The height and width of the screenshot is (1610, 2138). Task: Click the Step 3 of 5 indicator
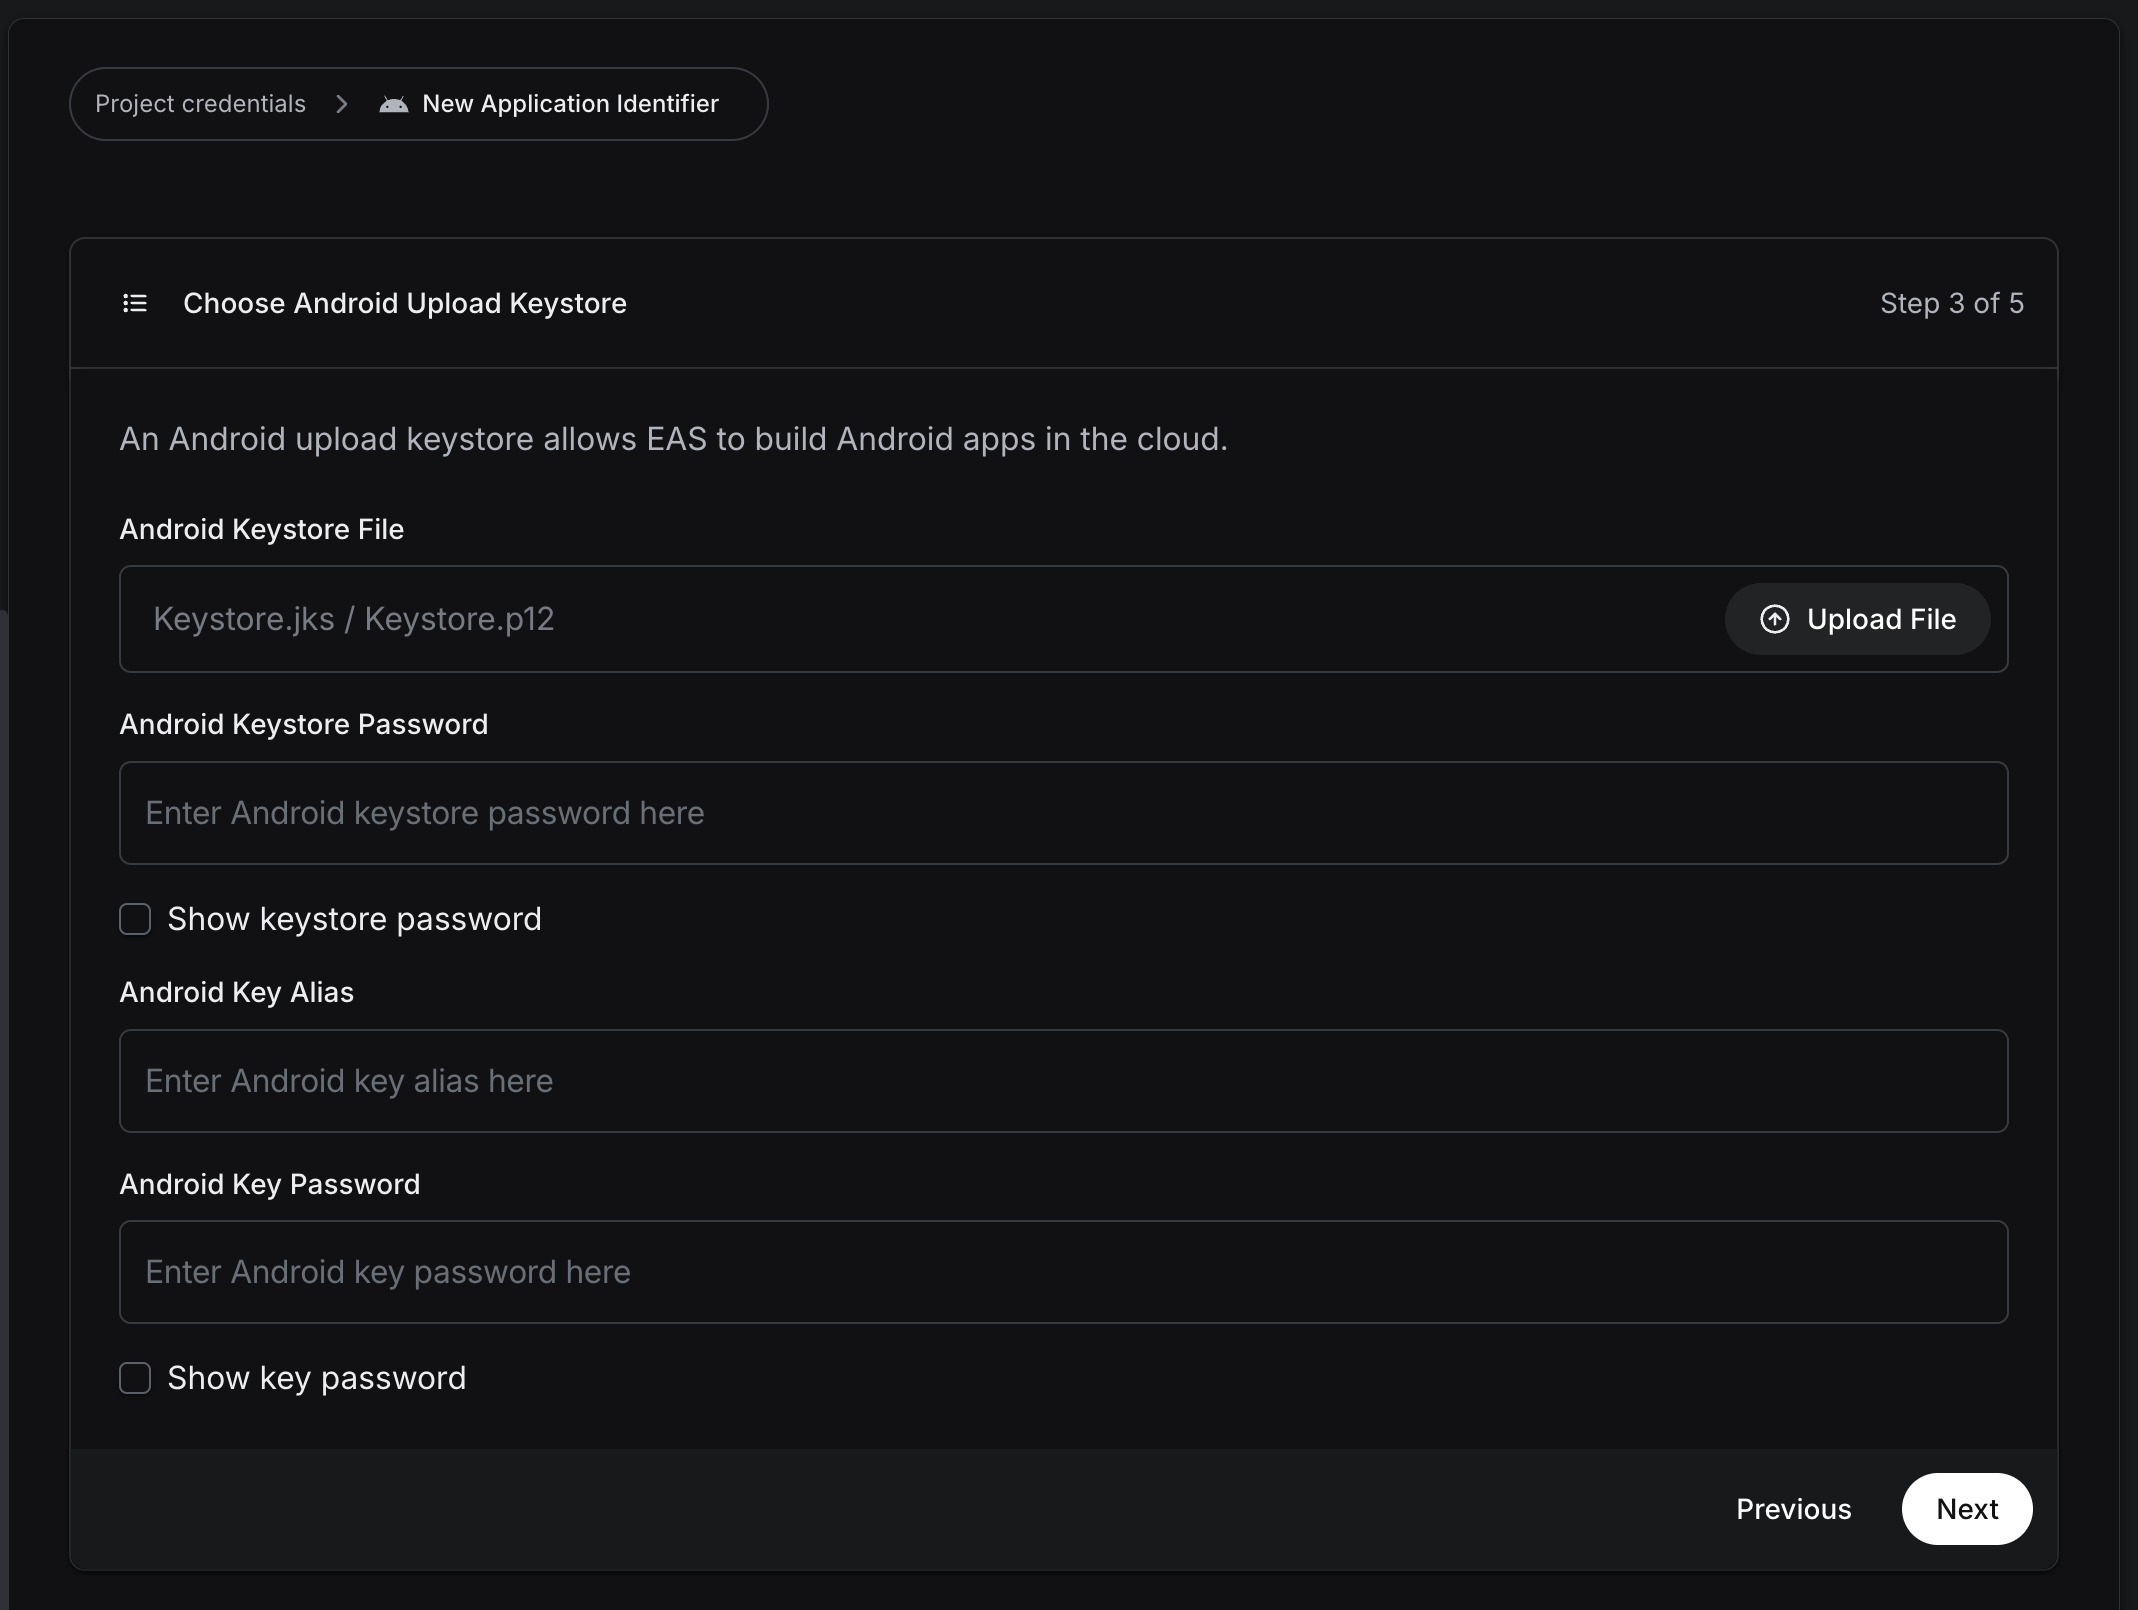1951,303
